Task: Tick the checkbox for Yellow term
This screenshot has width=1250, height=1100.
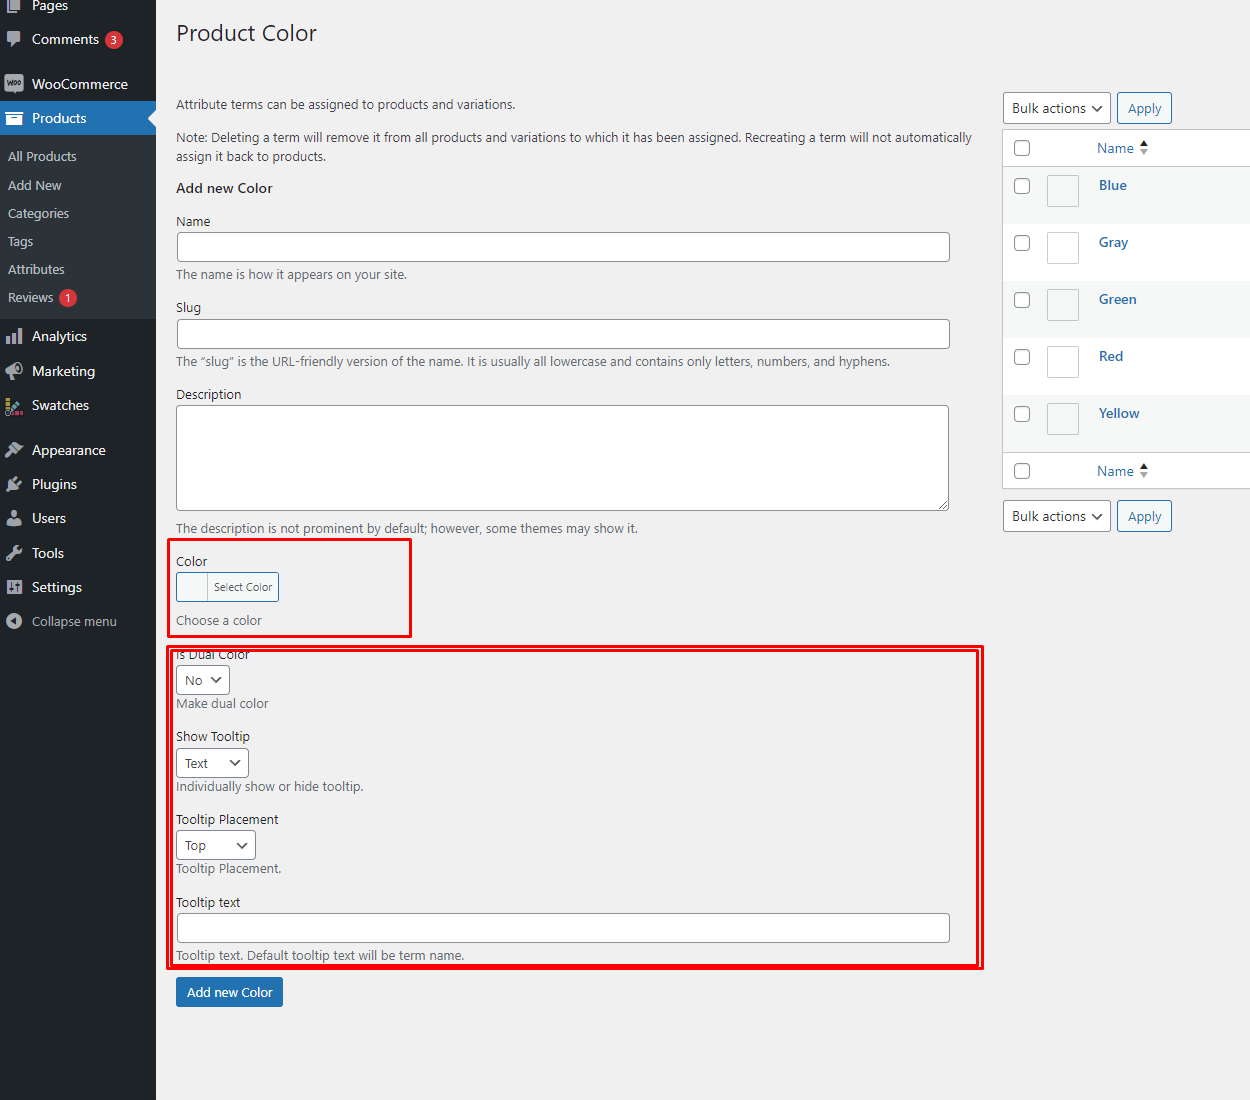Action: [1022, 414]
